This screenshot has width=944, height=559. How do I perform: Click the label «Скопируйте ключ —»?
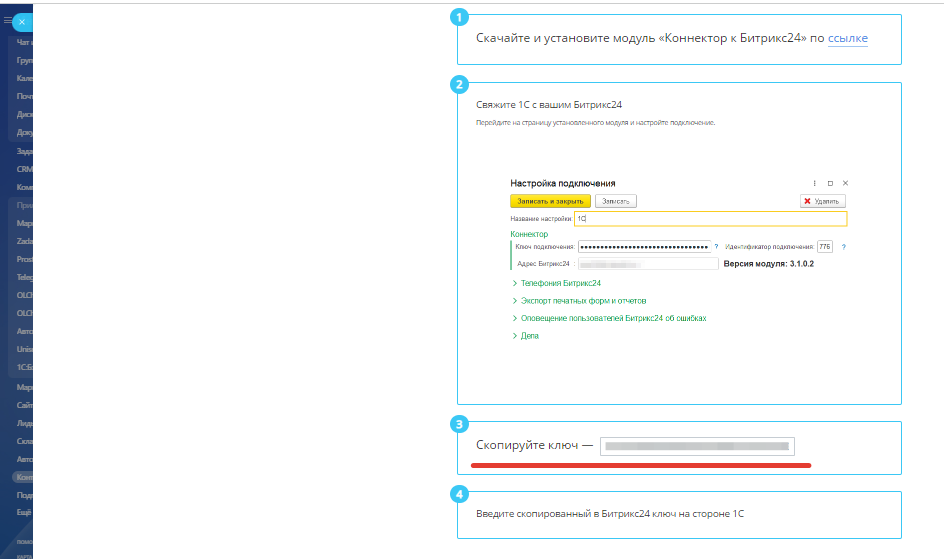tap(535, 445)
